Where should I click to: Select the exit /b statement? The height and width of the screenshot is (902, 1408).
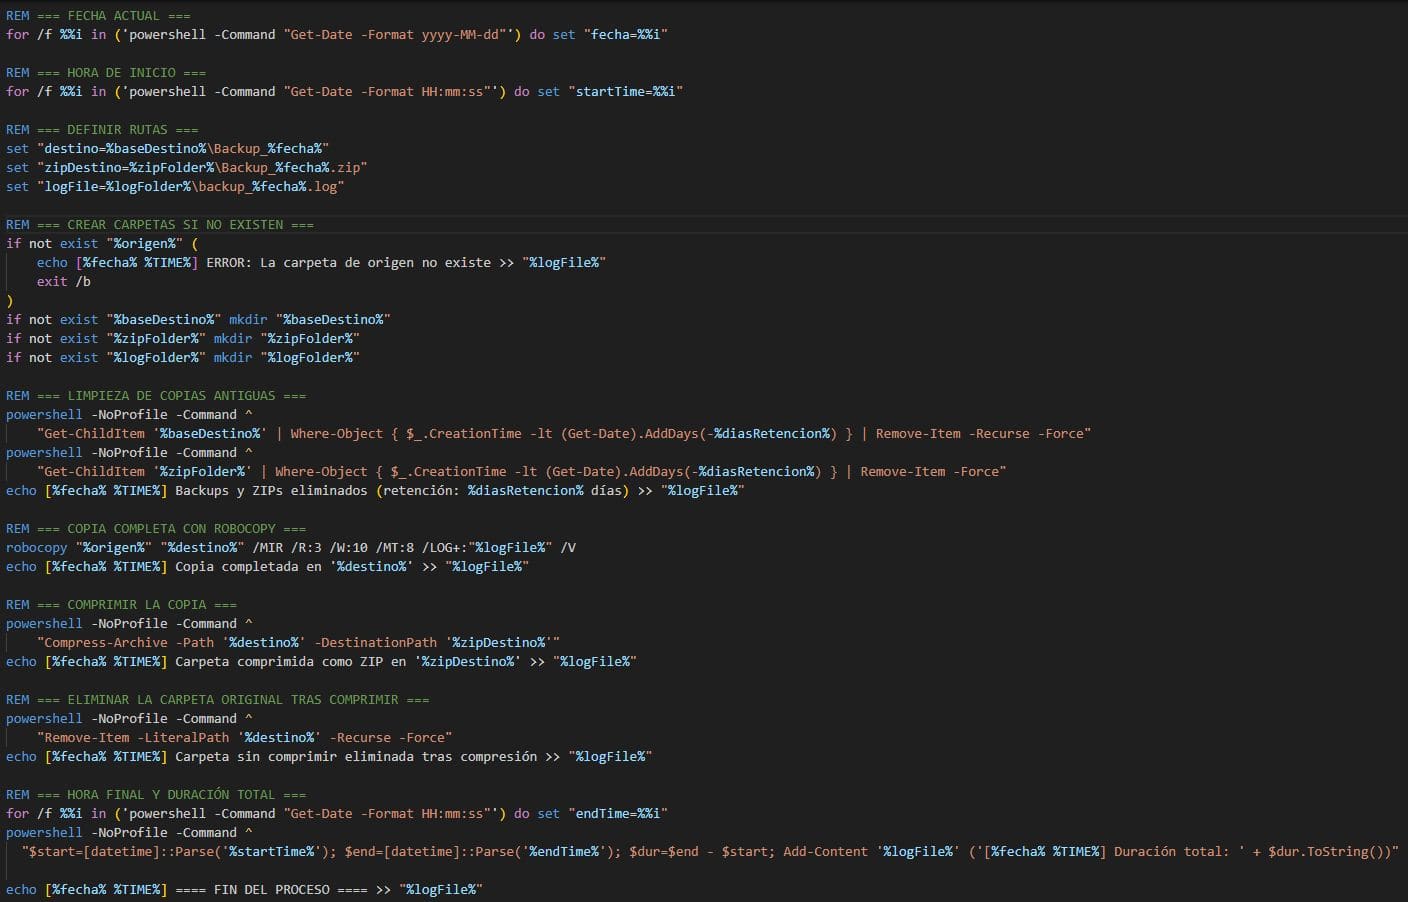[62, 281]
